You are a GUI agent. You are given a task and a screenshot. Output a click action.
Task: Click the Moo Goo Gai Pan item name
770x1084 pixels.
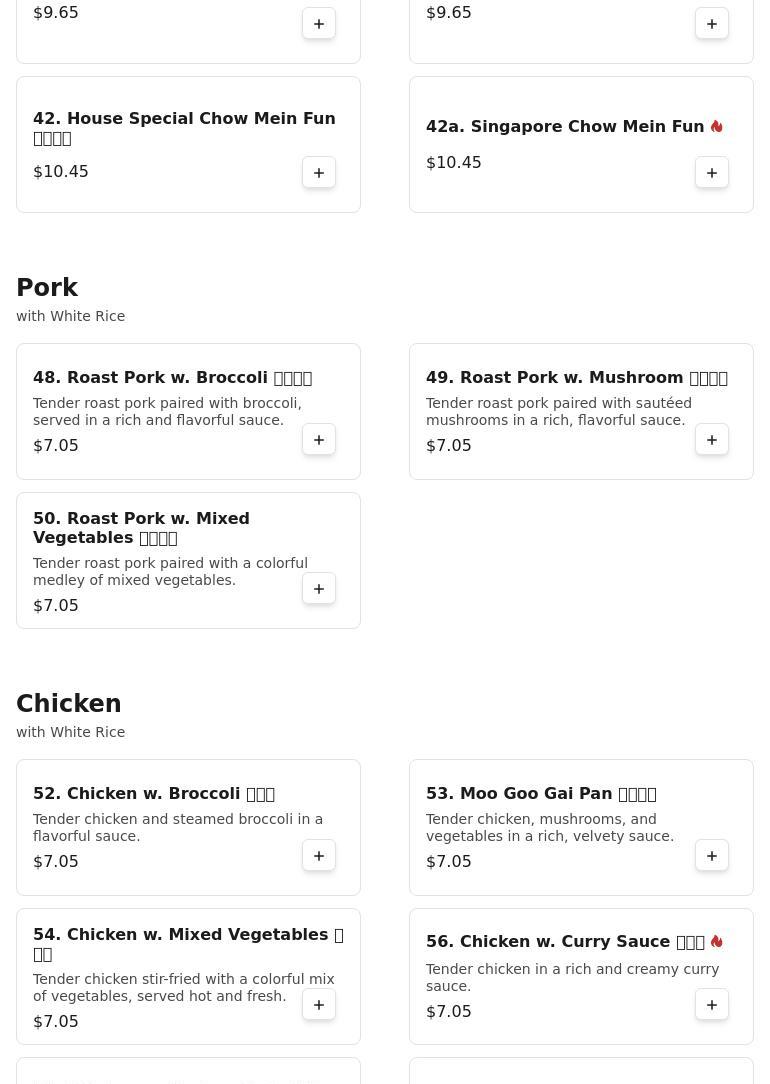click(x=540, y=794)
